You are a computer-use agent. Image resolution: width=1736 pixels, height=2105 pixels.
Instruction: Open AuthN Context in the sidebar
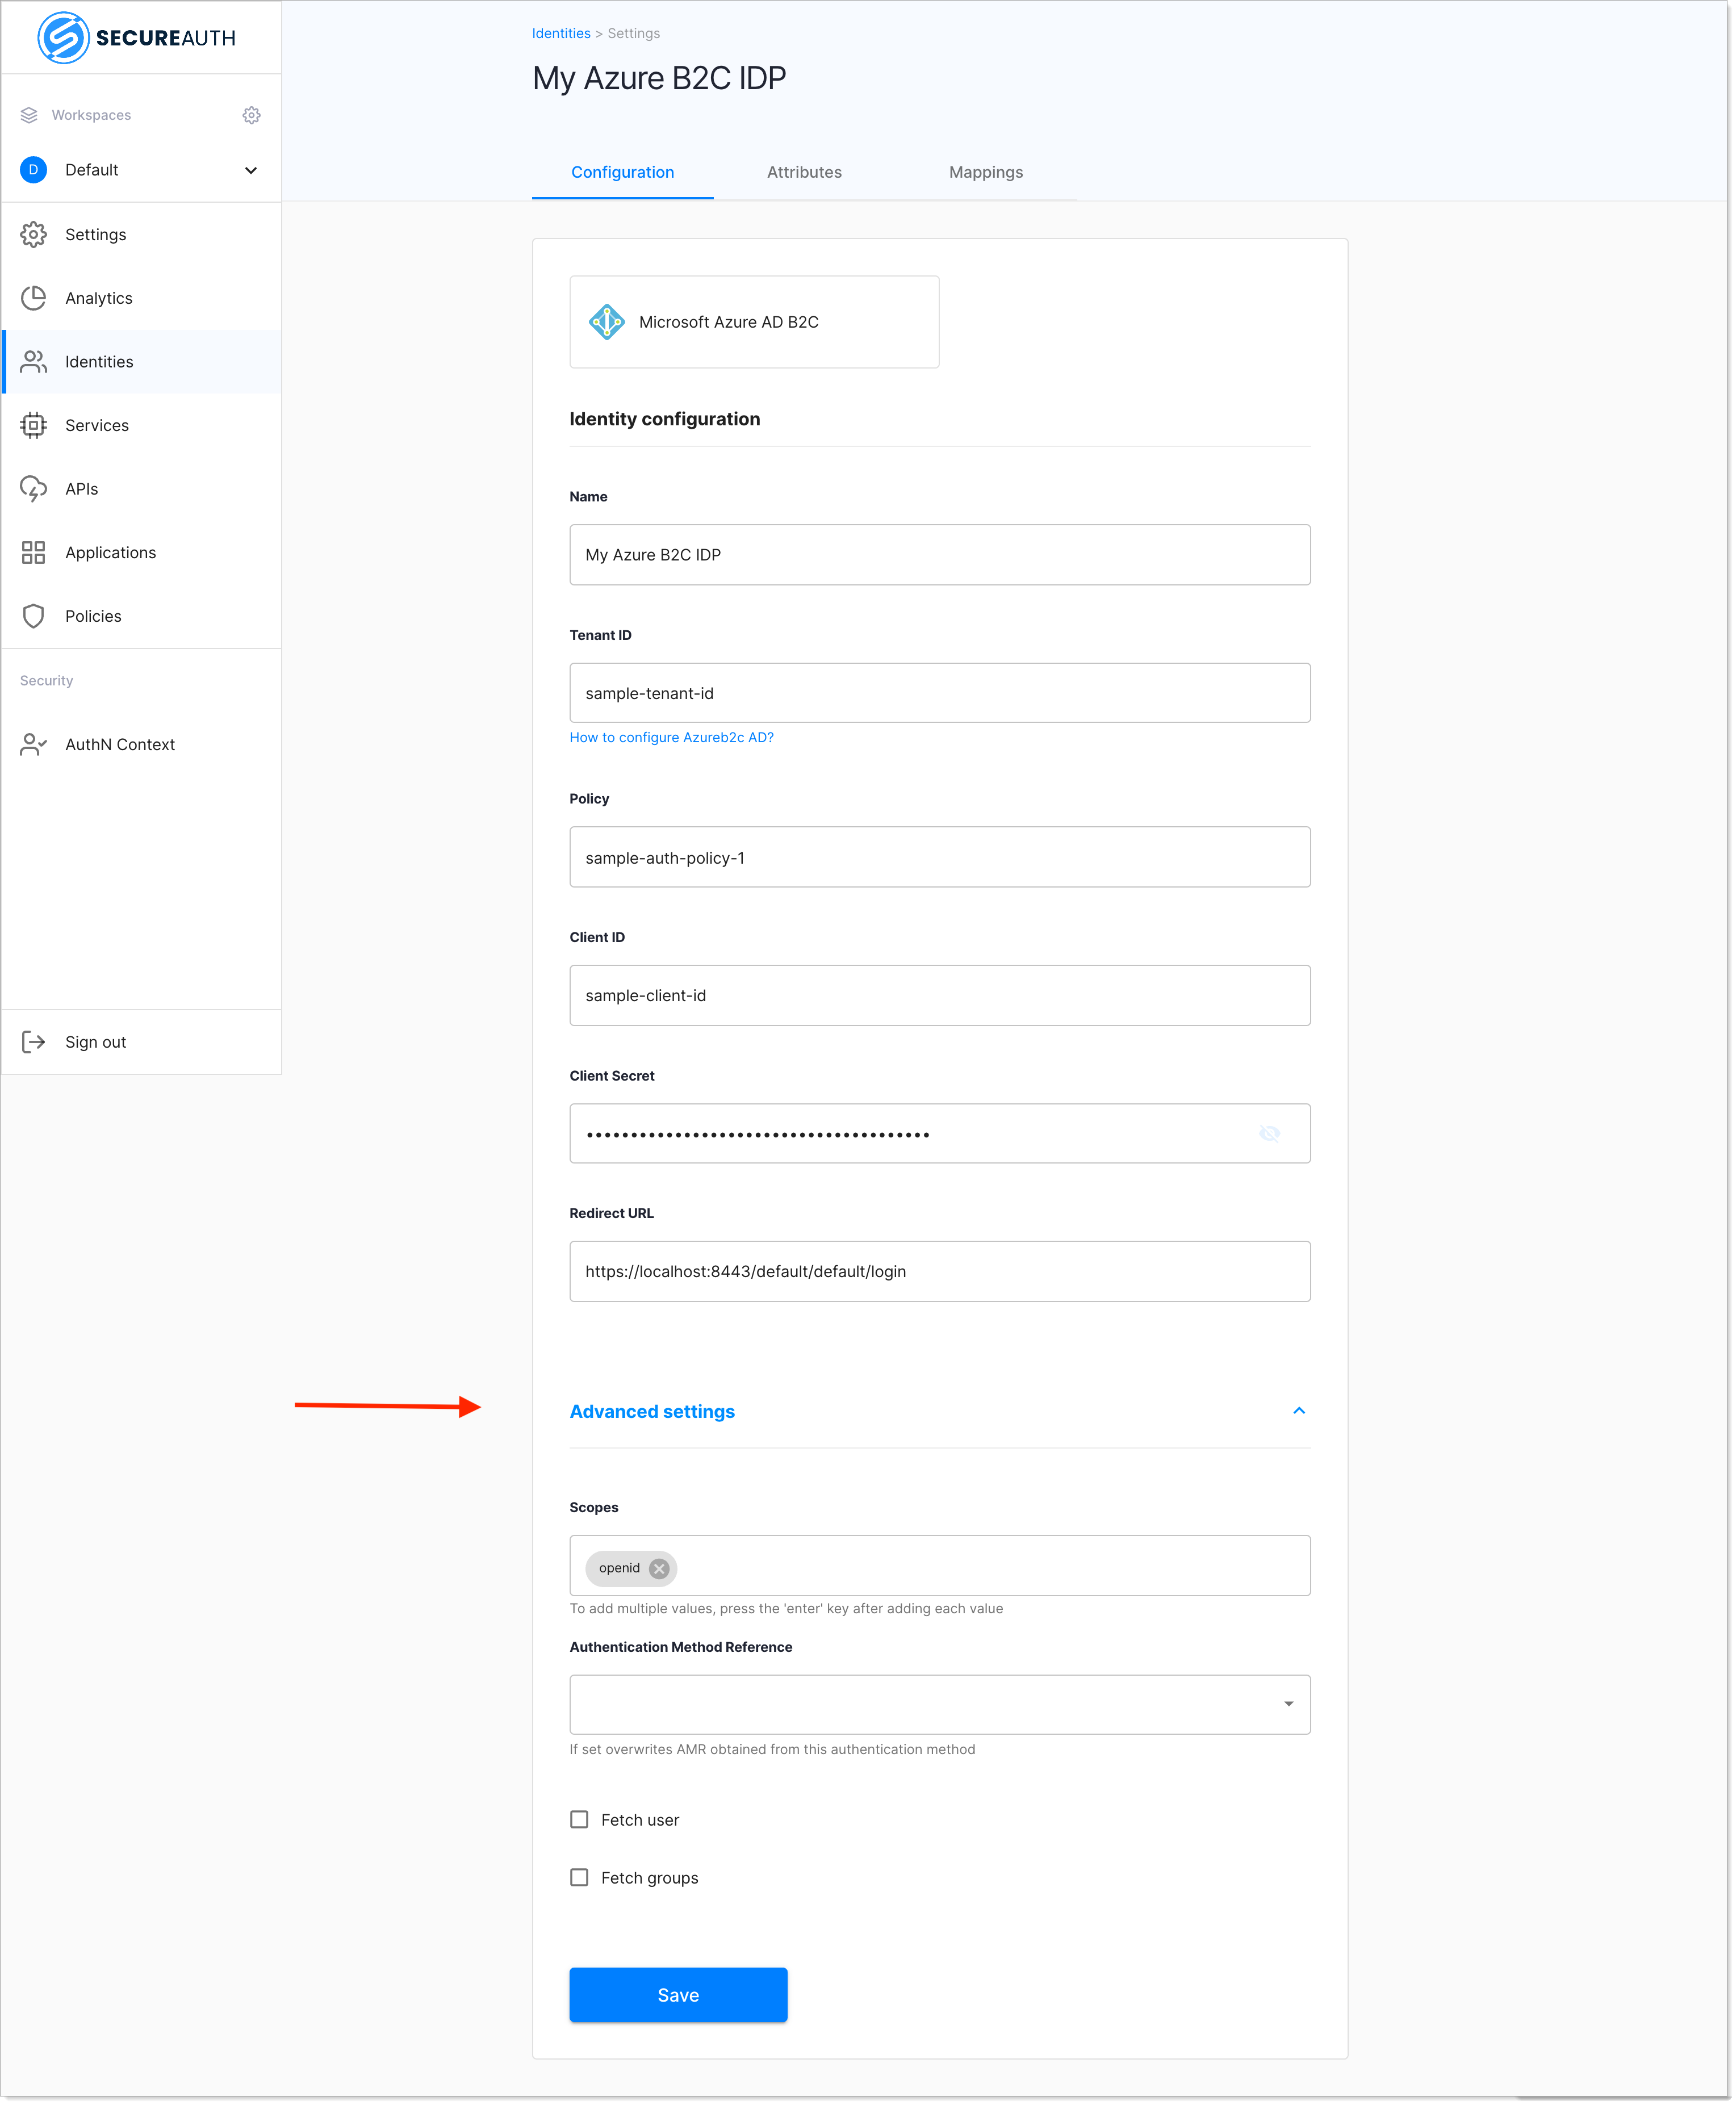click(x=141, y=745)
